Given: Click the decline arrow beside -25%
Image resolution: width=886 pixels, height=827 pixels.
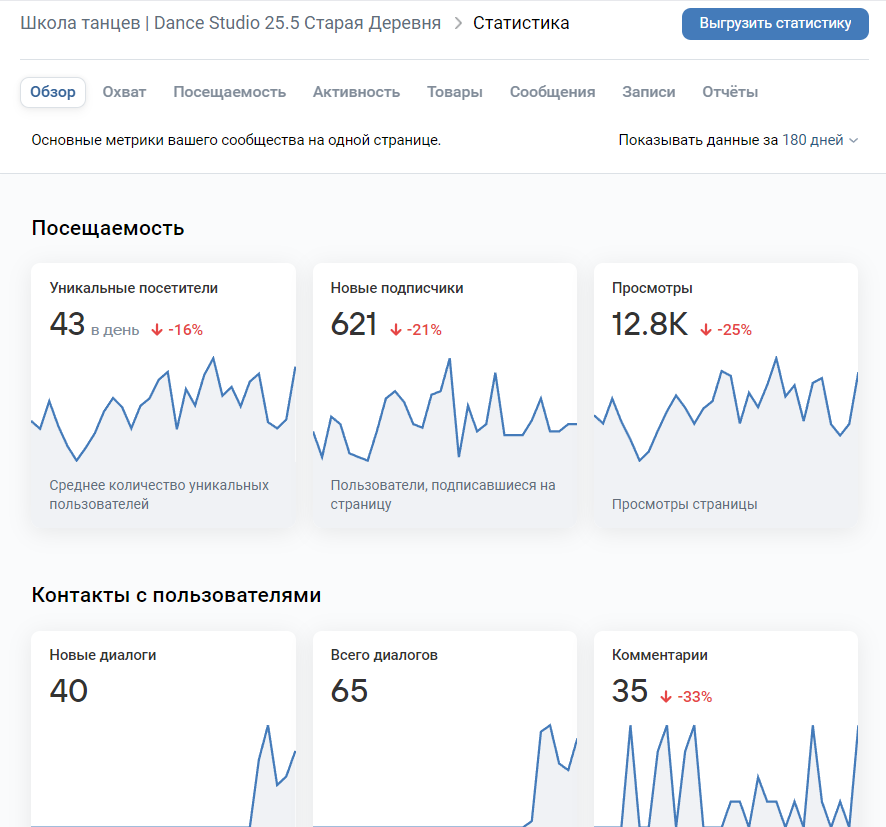Looking at the screenshot, I should pyautogui.click(x=706, y=330).
